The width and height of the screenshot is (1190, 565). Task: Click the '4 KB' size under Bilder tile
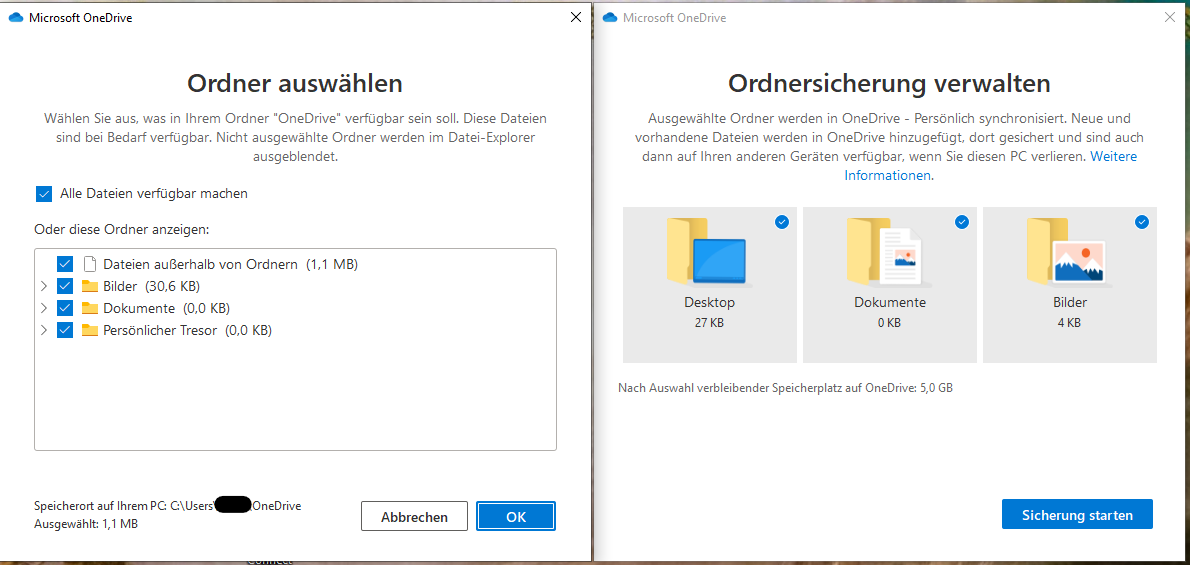point(1070,322)
